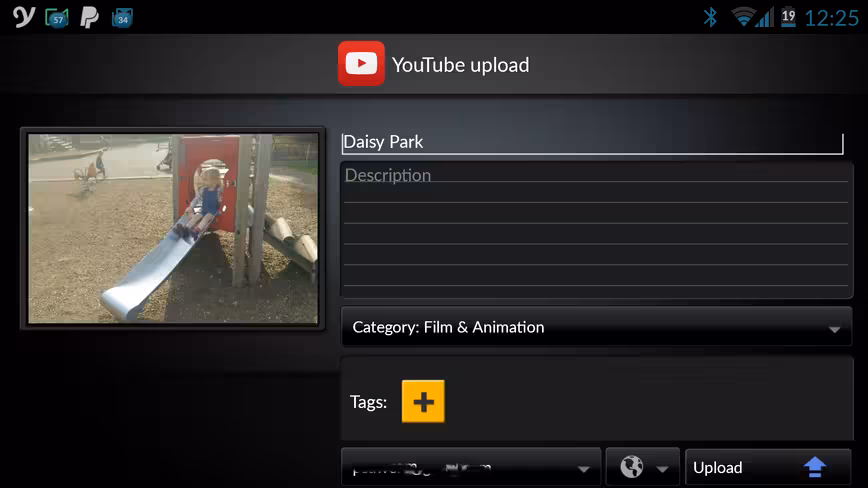Tap the battery indicator showing 19
This screenshot has width=868, height=488.
tap(788, 17)
